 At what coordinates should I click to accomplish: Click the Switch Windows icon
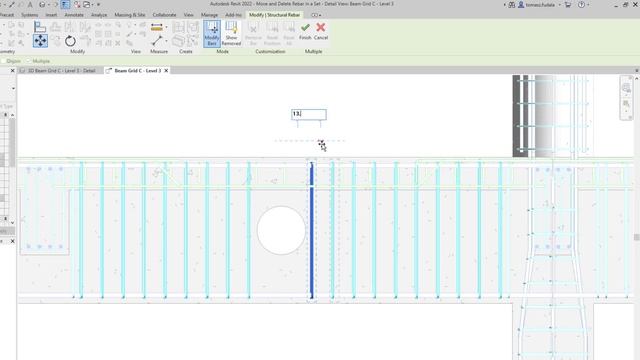coord(87,5)
